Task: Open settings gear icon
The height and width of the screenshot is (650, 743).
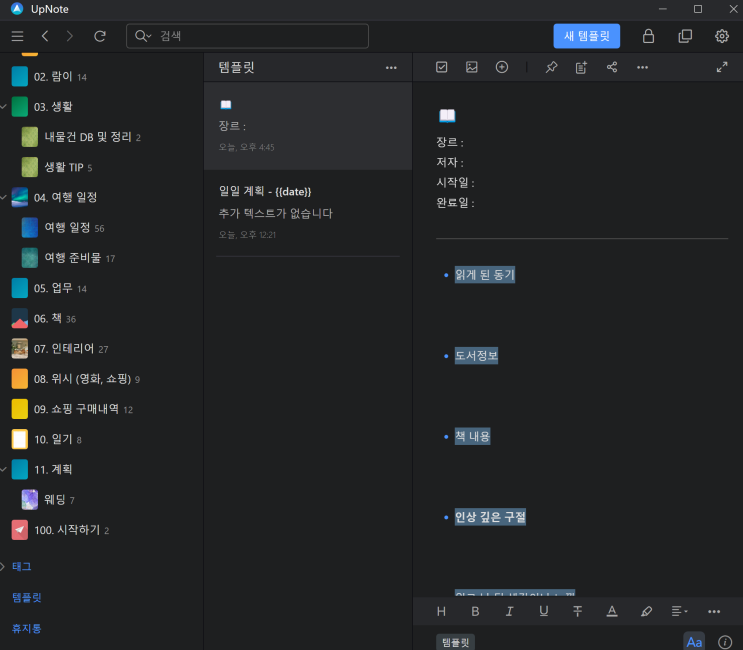Action: 722,36
